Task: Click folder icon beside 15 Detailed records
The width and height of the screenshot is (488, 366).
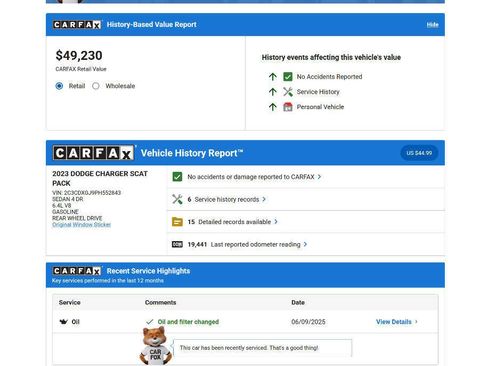Action: pos(177,222)
